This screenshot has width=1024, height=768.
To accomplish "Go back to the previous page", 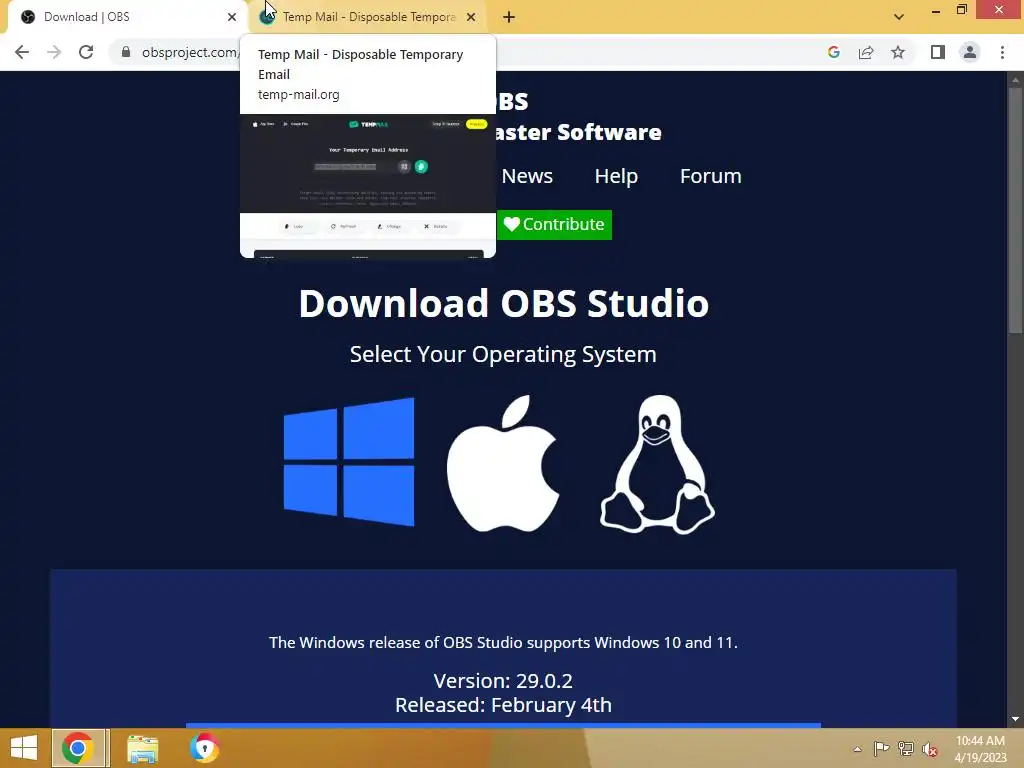I will [22, 52].
